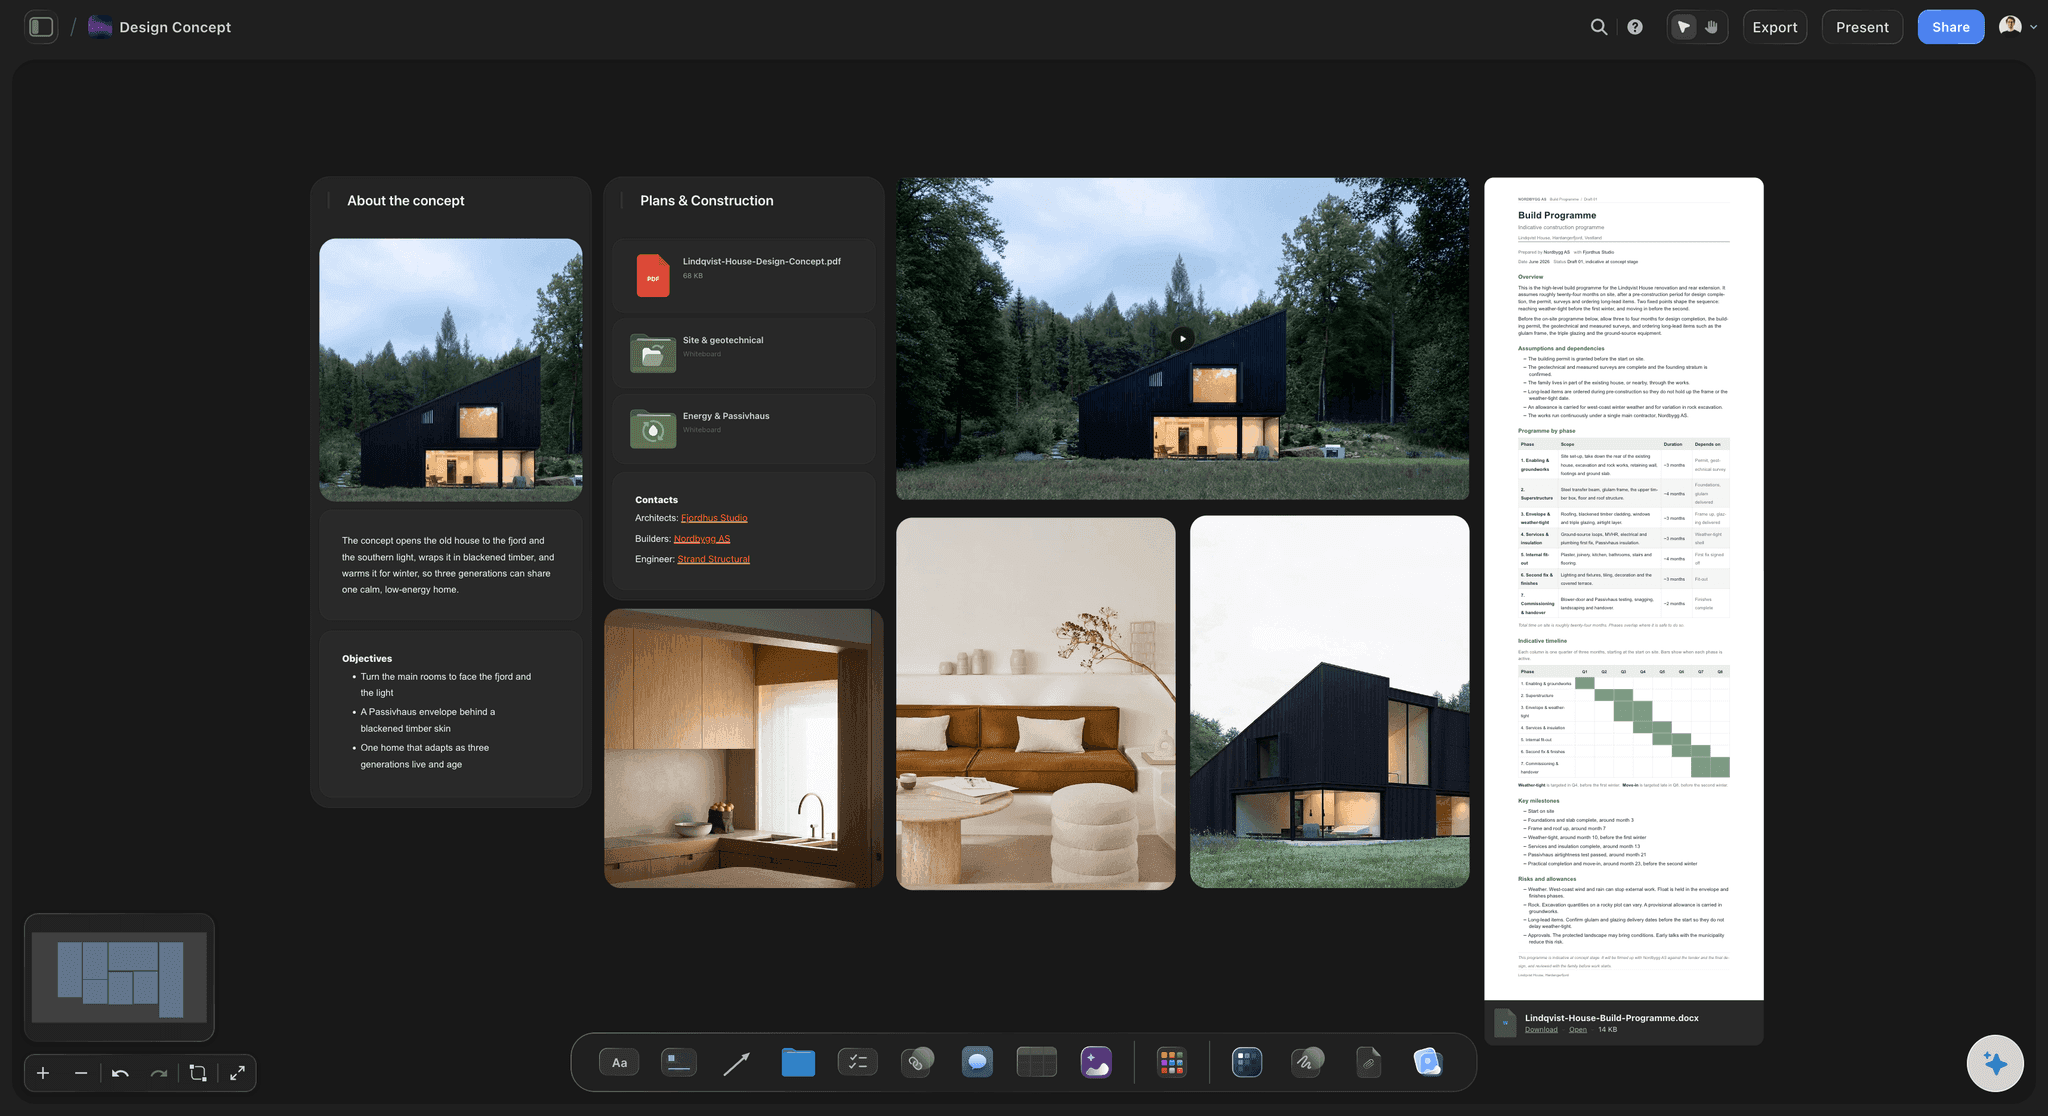
Task: Redo the last action
Action: pyautogui.click(x=158, y=1073)
